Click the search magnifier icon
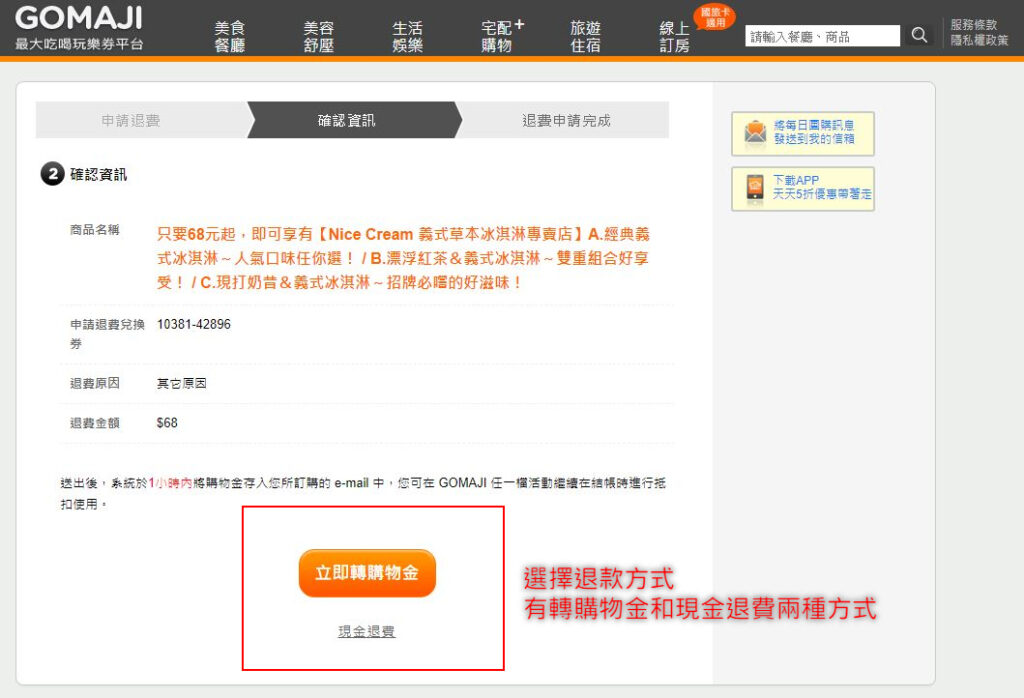The image size is (1024, 698). (919, 36)
